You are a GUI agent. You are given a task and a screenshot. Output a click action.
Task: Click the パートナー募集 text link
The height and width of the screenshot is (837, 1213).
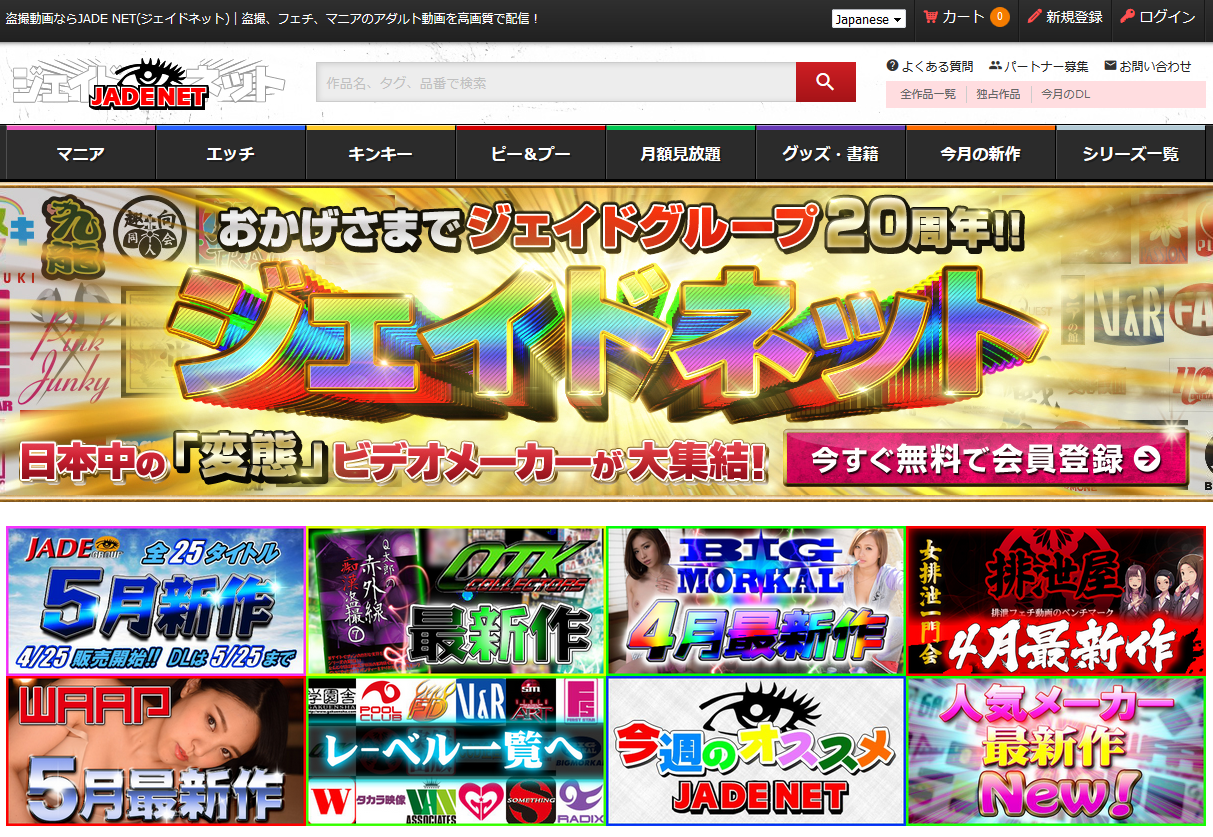click(x=1047, y=66)
